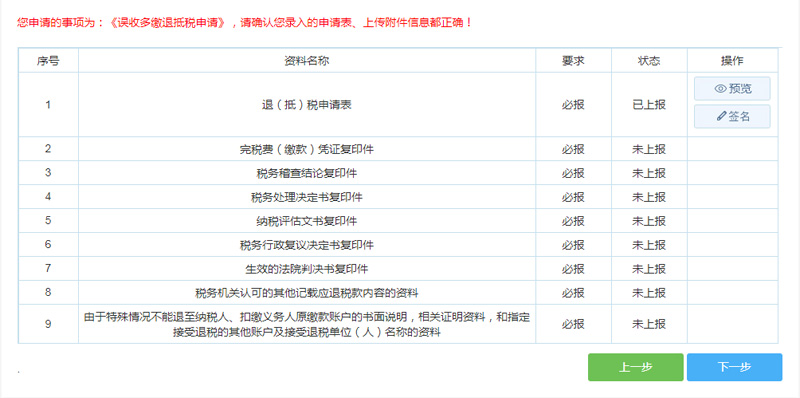This screenshot has width=800, height=398.
Task: Click row 税务行政复议决定书复印件
Action: coord(398,245)
